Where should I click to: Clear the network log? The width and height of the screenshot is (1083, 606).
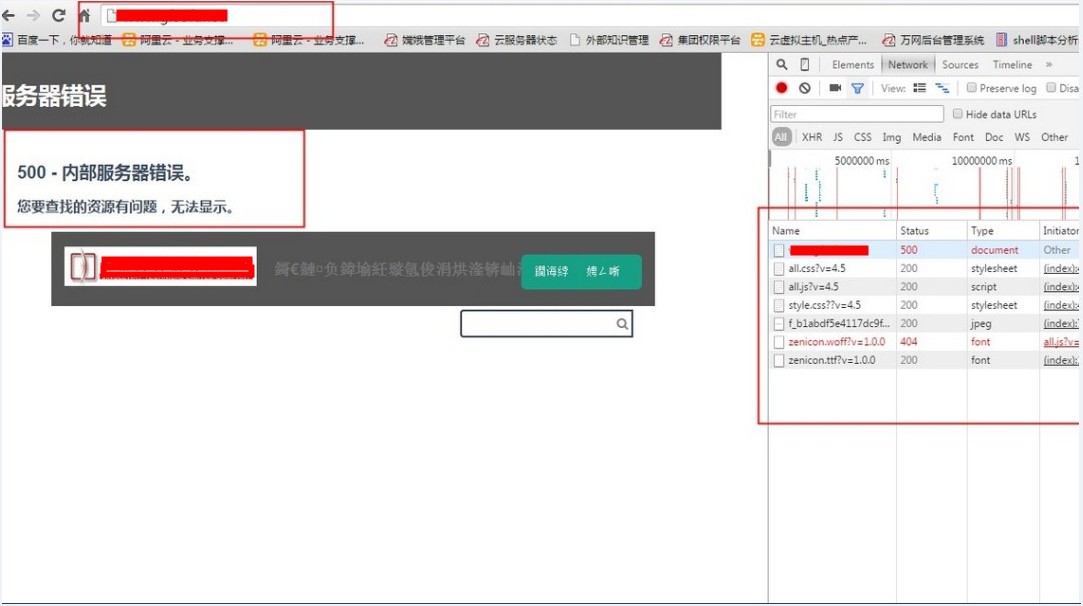pos(805,88)
